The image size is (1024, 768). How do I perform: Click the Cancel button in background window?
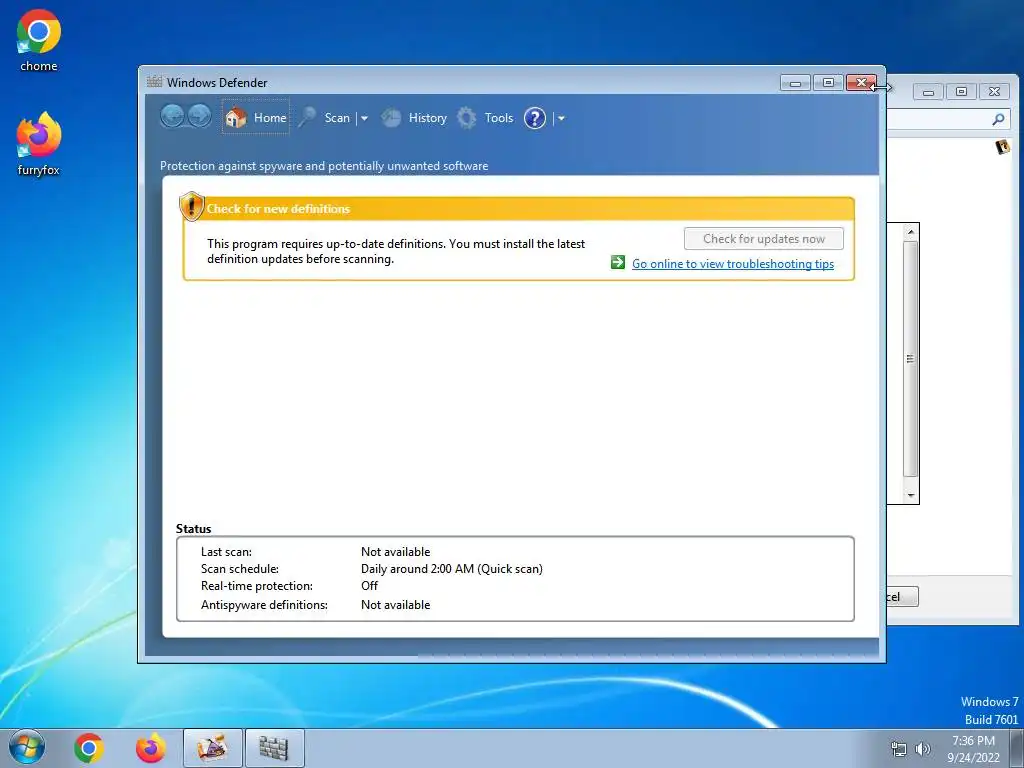coord(903,596)
